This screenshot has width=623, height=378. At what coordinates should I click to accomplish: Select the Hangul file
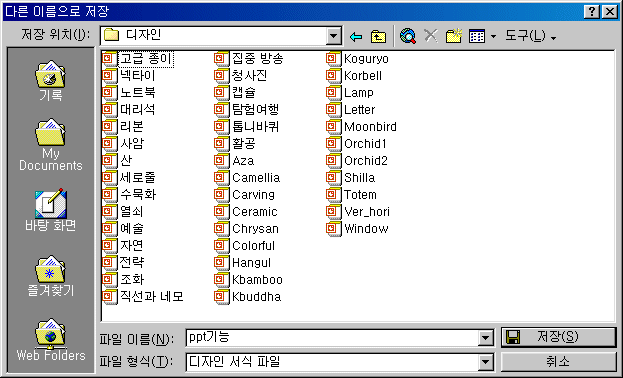243,262
